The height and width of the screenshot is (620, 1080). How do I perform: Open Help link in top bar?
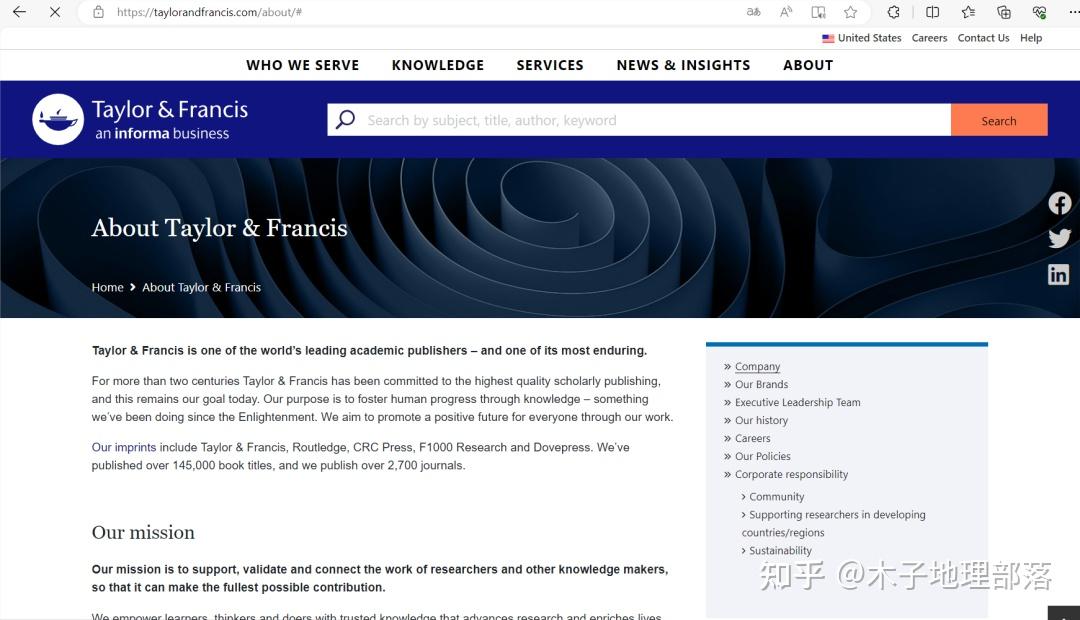1030,38
